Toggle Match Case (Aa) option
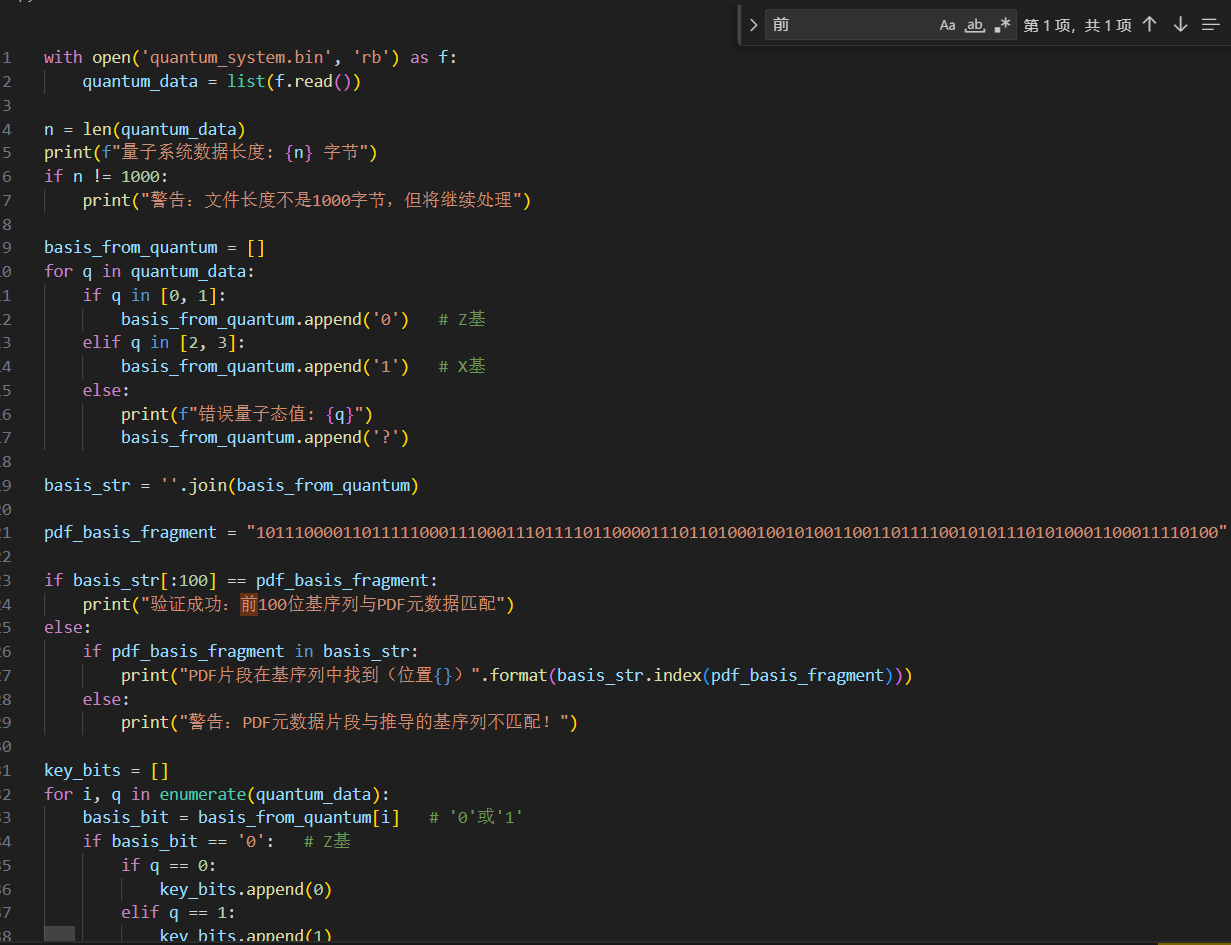1231x945 pixels. tap(947, 25)
